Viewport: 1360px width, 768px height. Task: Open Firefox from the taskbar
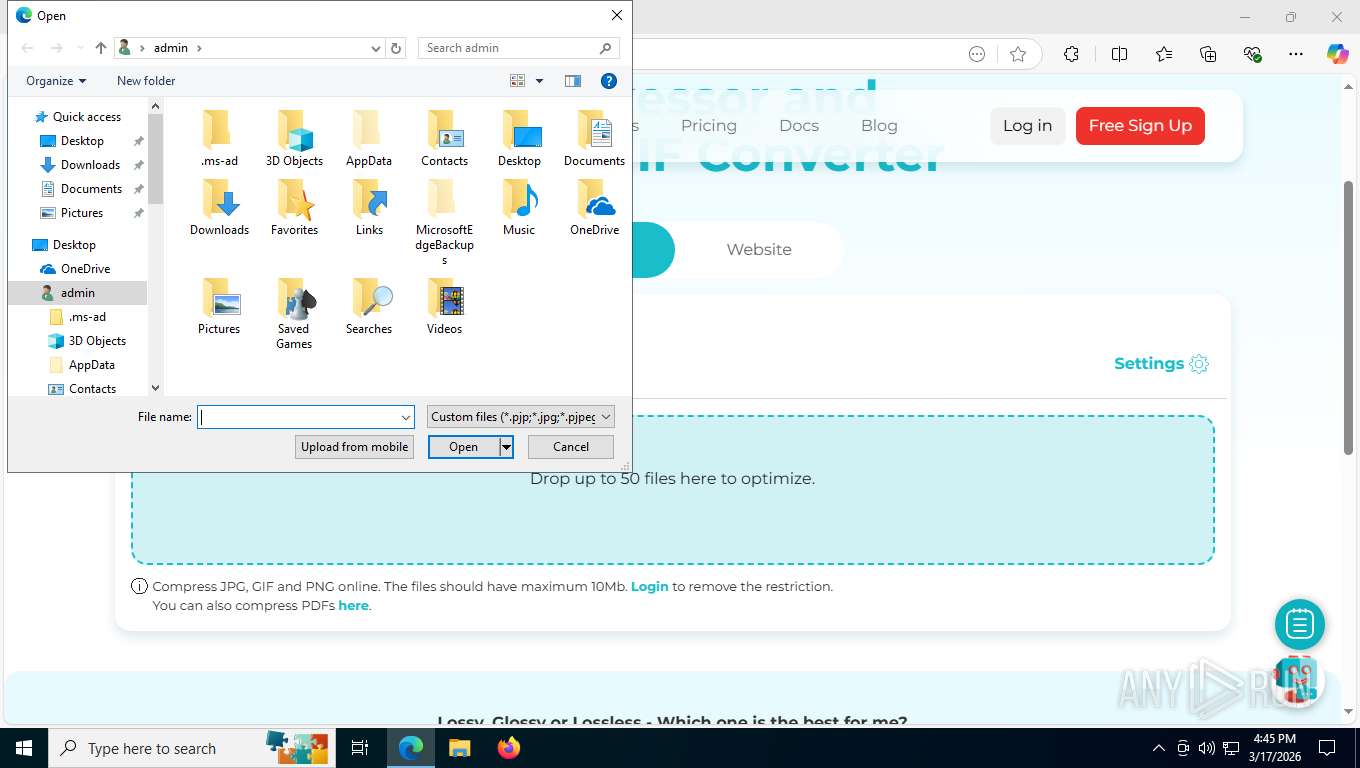pos(509,748)
